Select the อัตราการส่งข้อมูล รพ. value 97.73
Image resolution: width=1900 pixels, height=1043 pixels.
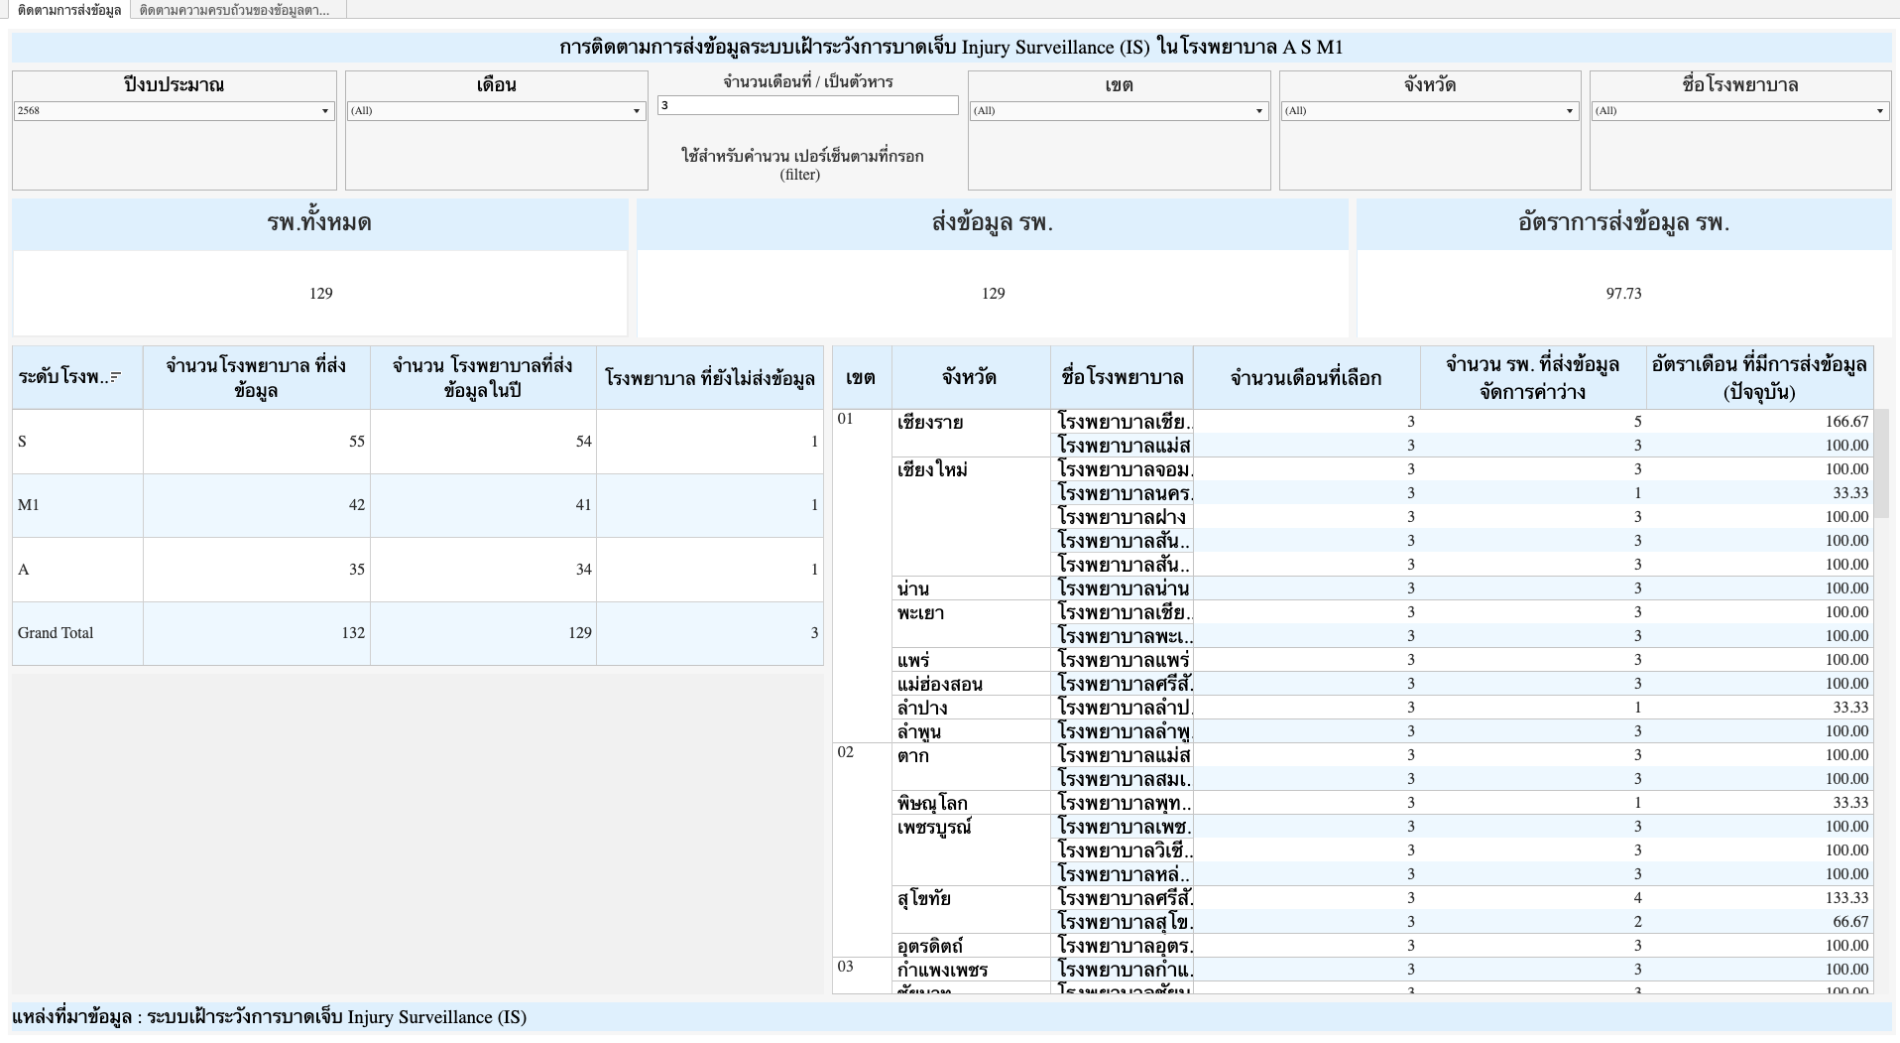tap(1624, 293)
